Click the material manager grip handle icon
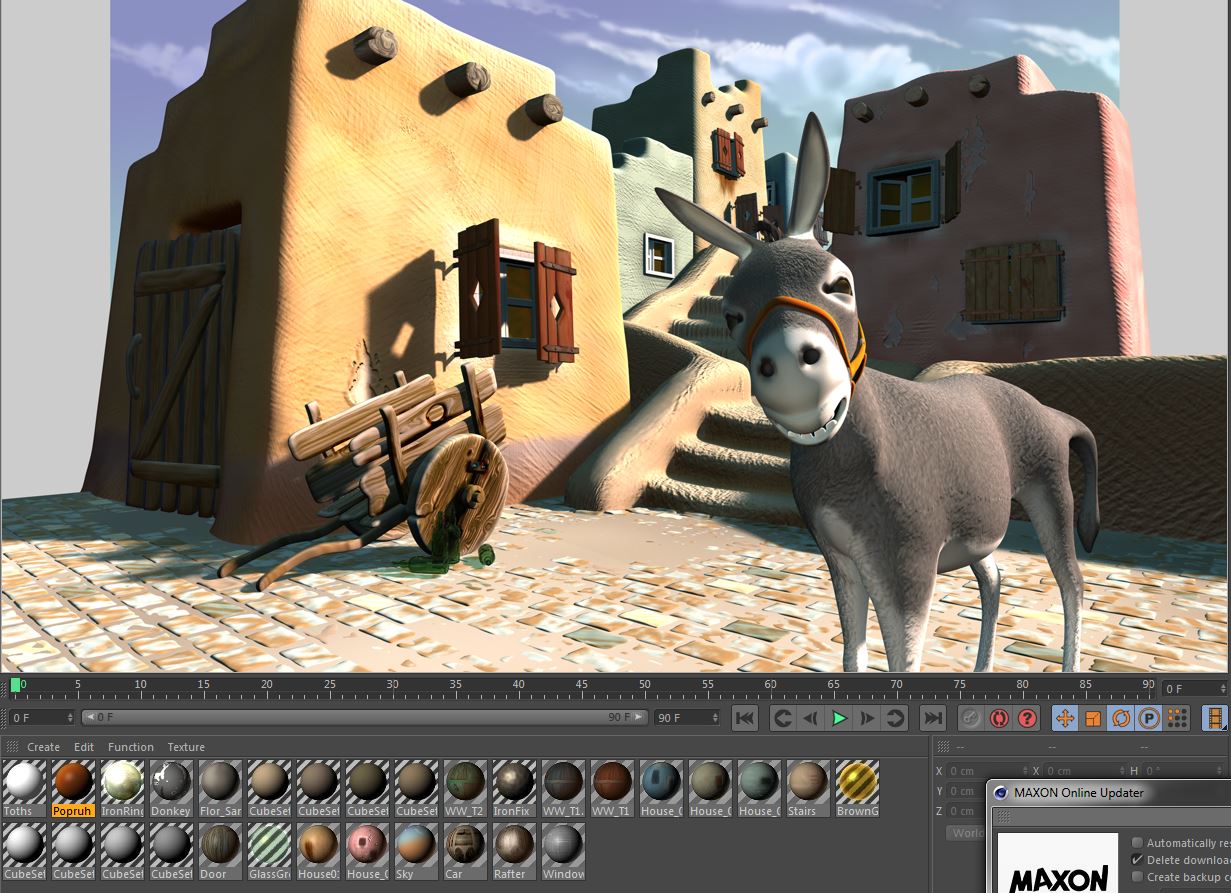The height and width of the screenshot is (893, 1231). pyautogui.click(x=13, y=747)
